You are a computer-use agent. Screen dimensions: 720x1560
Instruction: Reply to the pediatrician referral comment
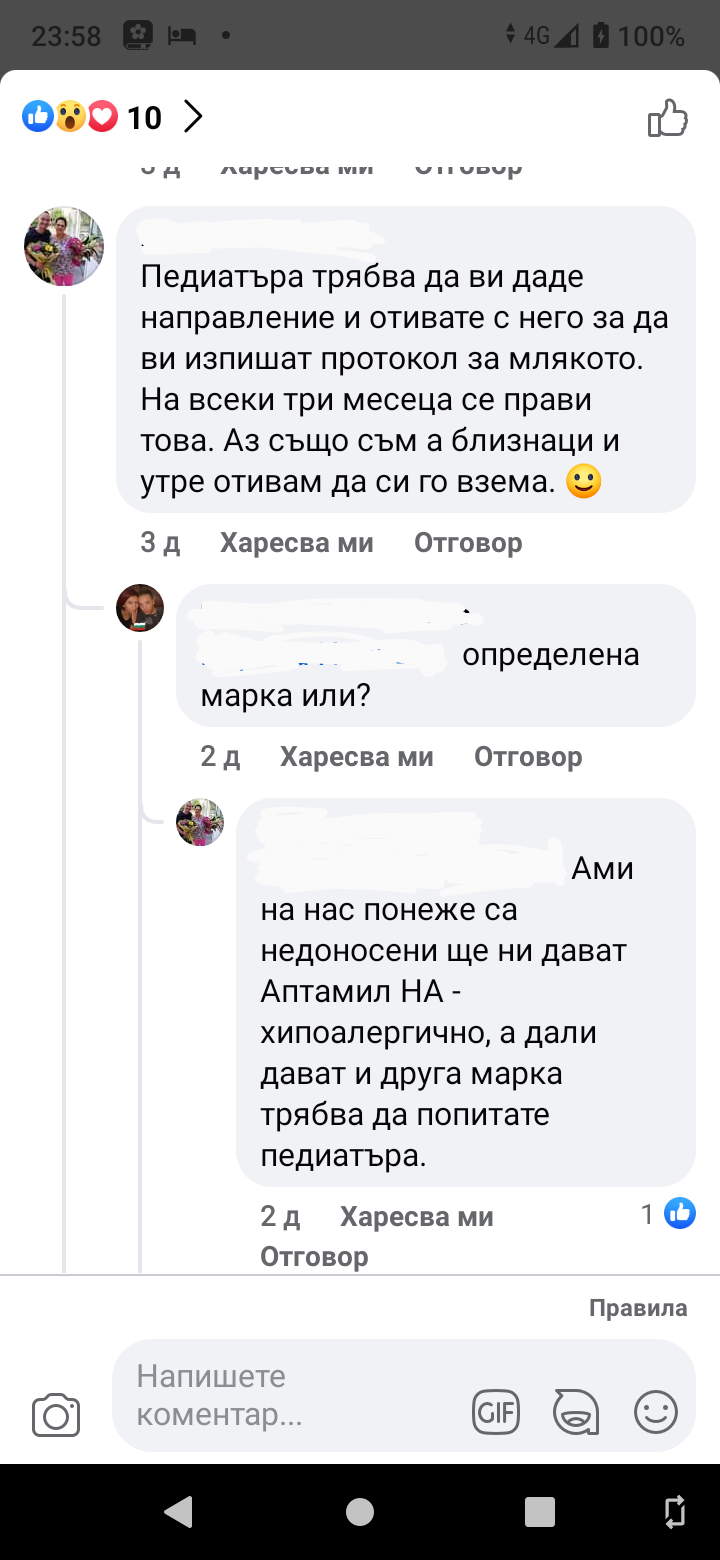(468, 543)
